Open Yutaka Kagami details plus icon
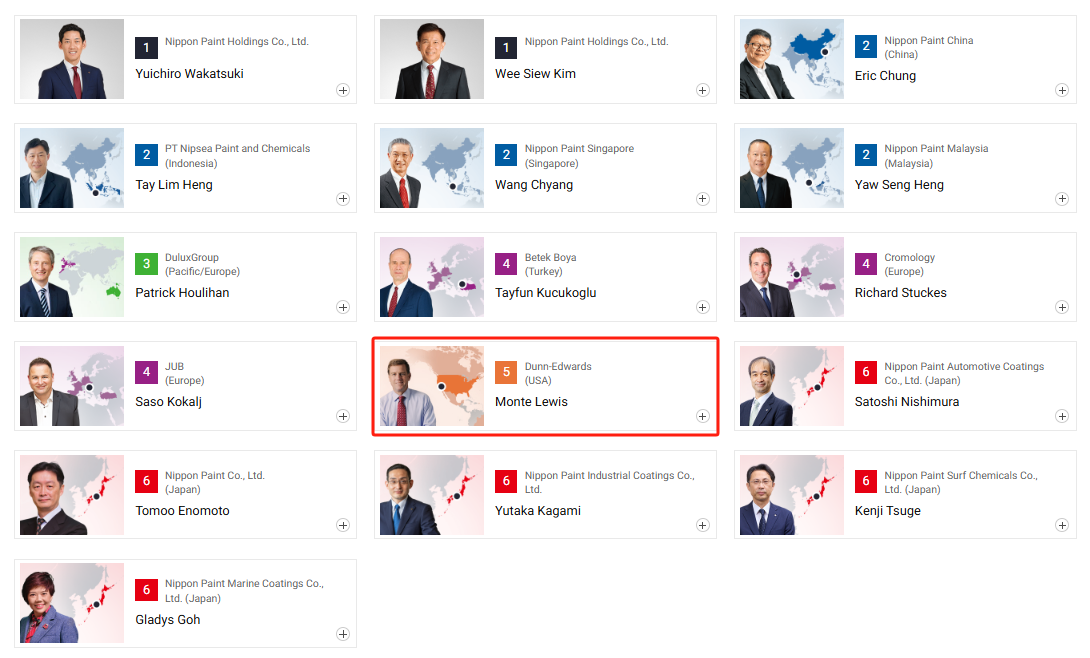Image resolution: width=1090 pixels, height=658 pixels. pyautogui.click(x=703, y=525)
